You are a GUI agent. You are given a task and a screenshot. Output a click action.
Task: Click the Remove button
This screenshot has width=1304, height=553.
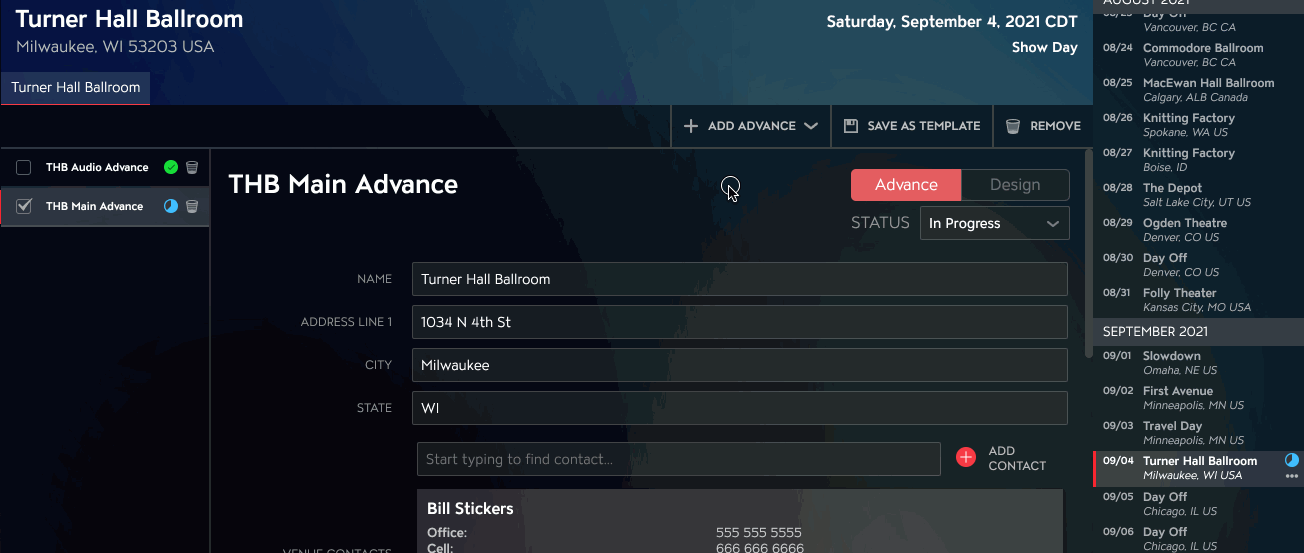(1043, 126)
